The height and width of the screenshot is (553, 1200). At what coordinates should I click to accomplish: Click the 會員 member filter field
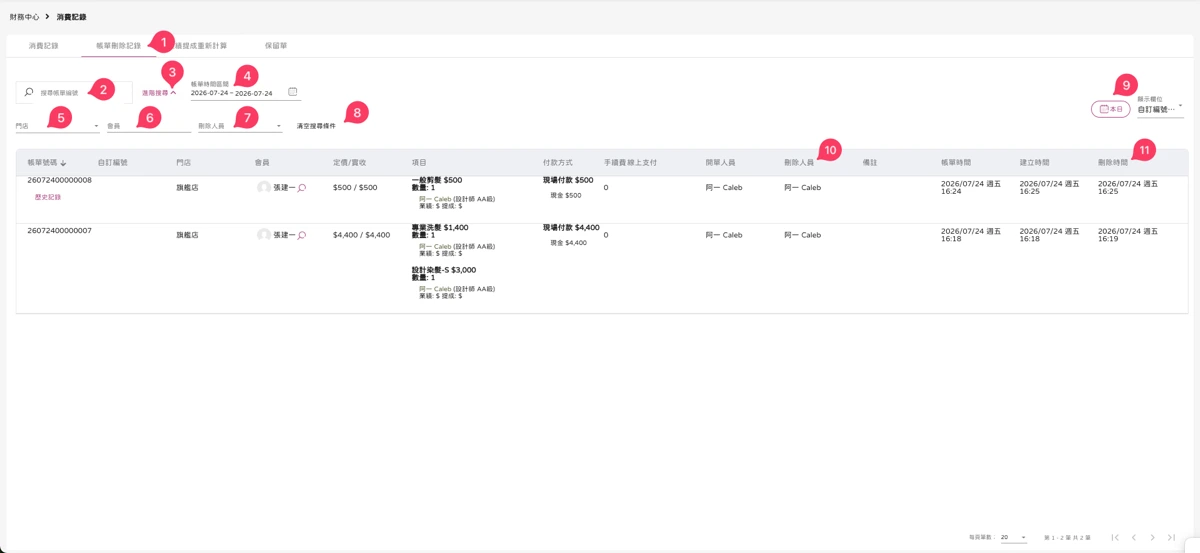pos(148,126)
